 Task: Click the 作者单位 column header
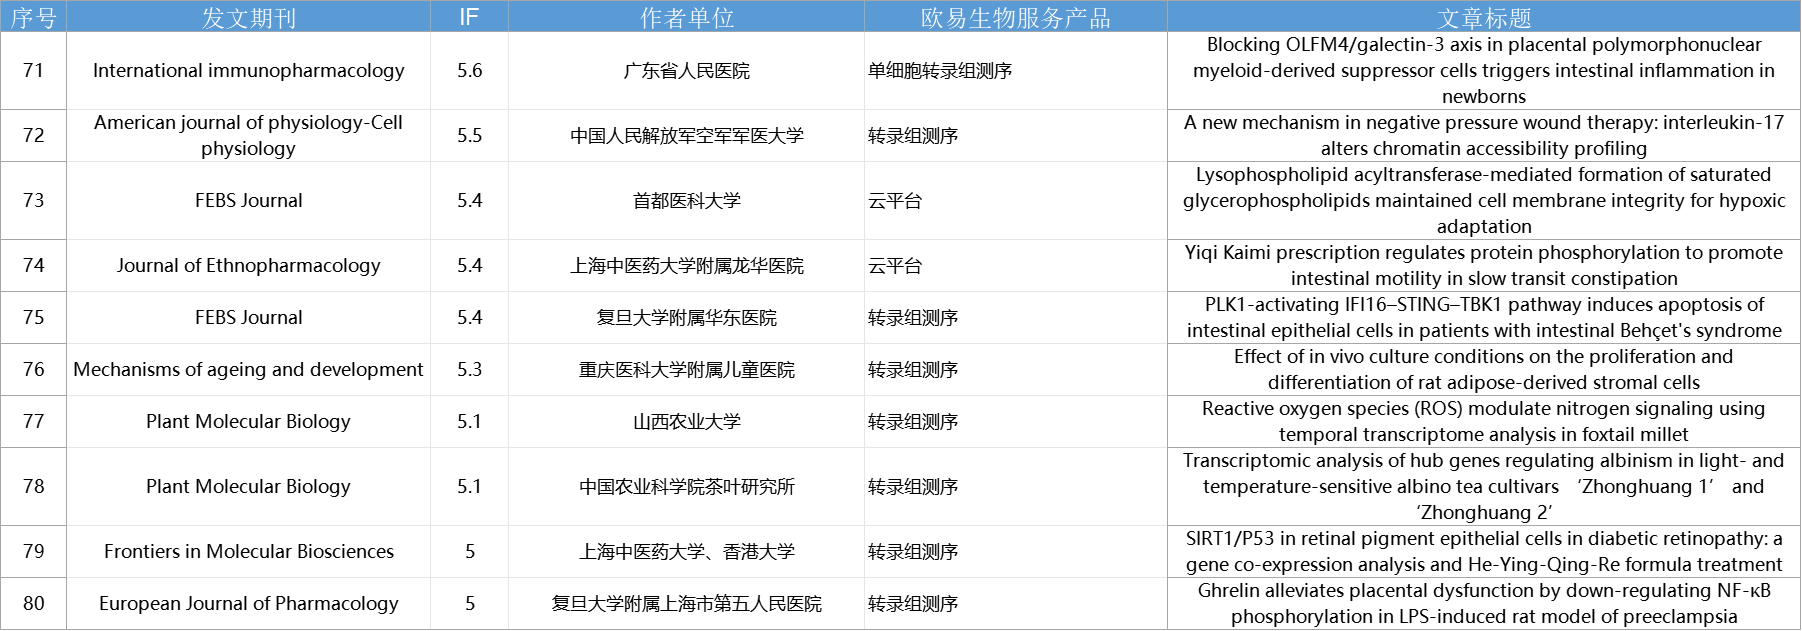(x=686, y=17)
